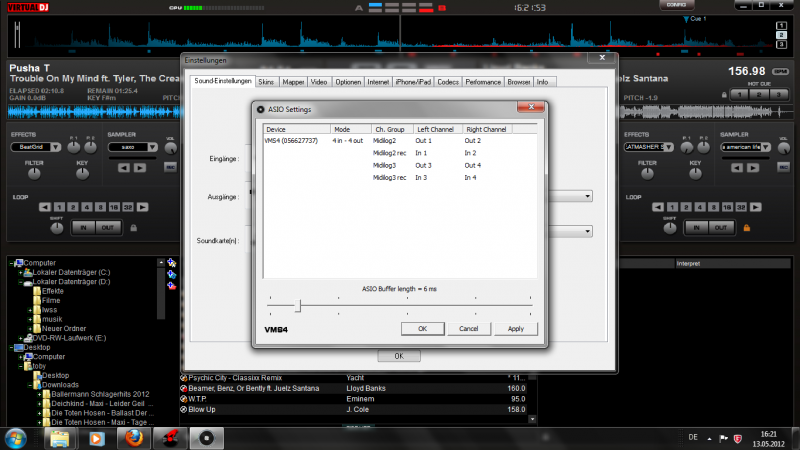Image resolution: width=800 pixels, height=450 pixels.
Task: Confirm ASIO Settings with OK
Action: 422,329
